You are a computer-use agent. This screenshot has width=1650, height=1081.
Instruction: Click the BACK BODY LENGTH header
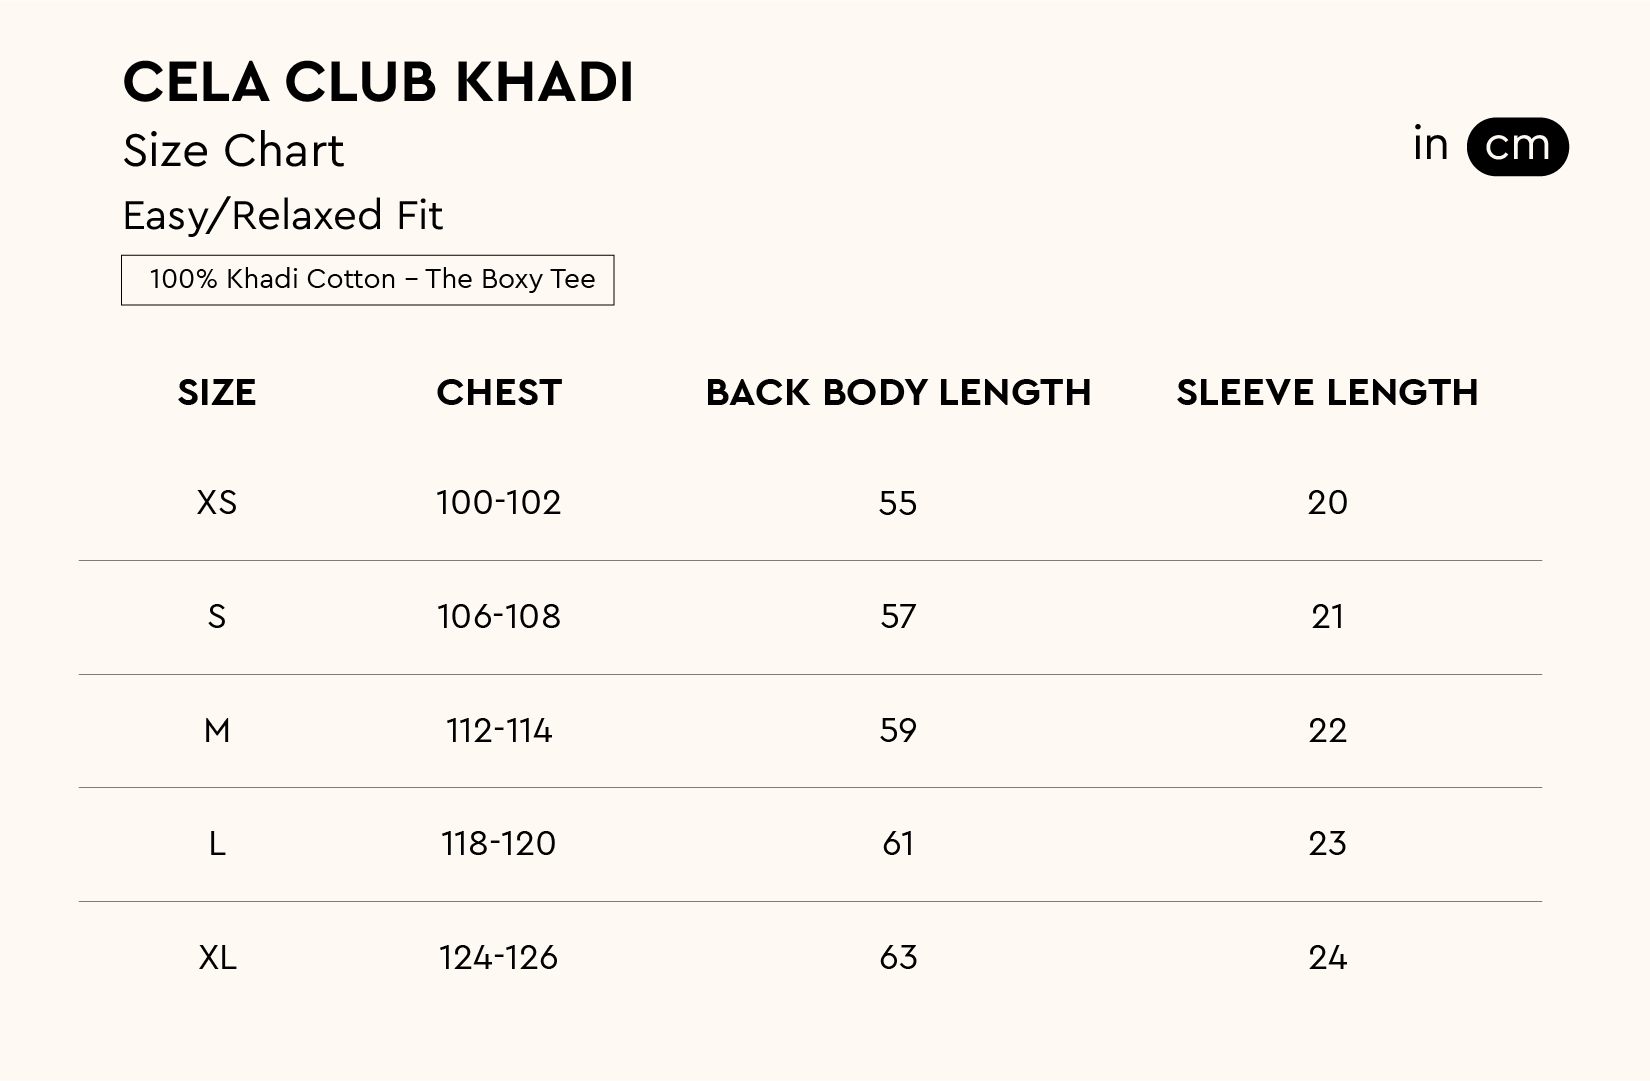(898, 393)
